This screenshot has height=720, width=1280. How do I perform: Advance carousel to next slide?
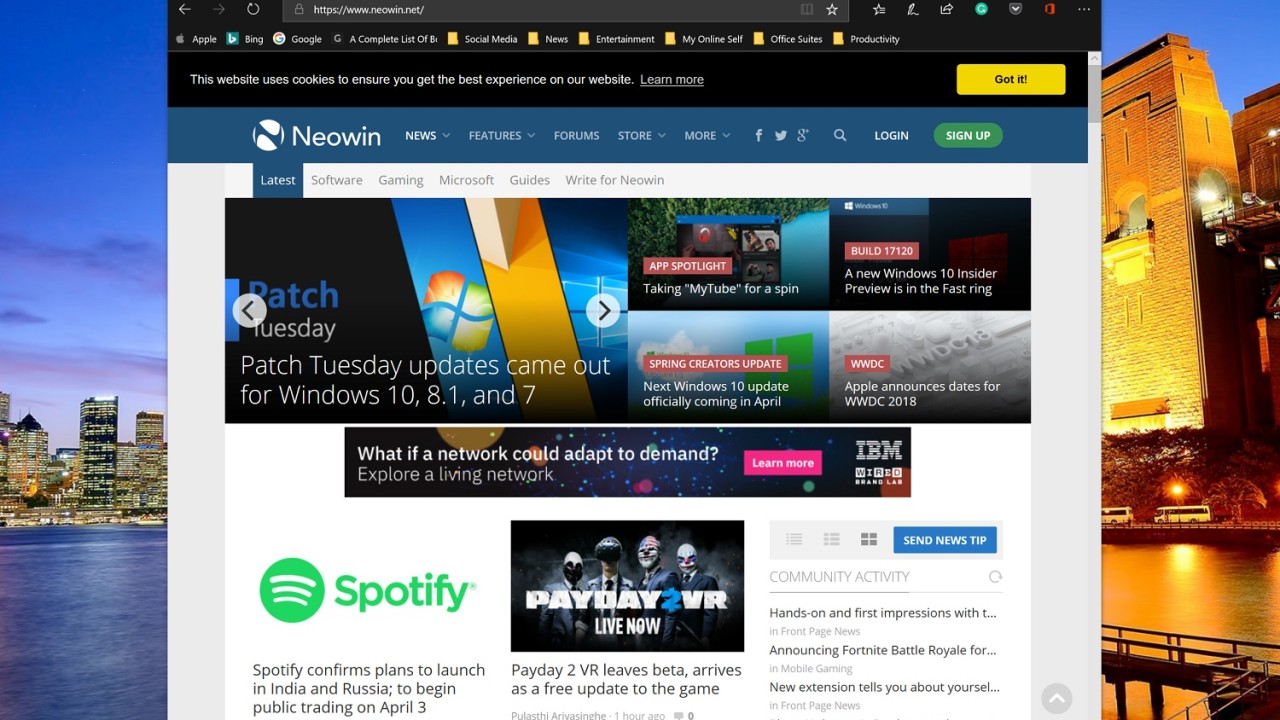603,310
